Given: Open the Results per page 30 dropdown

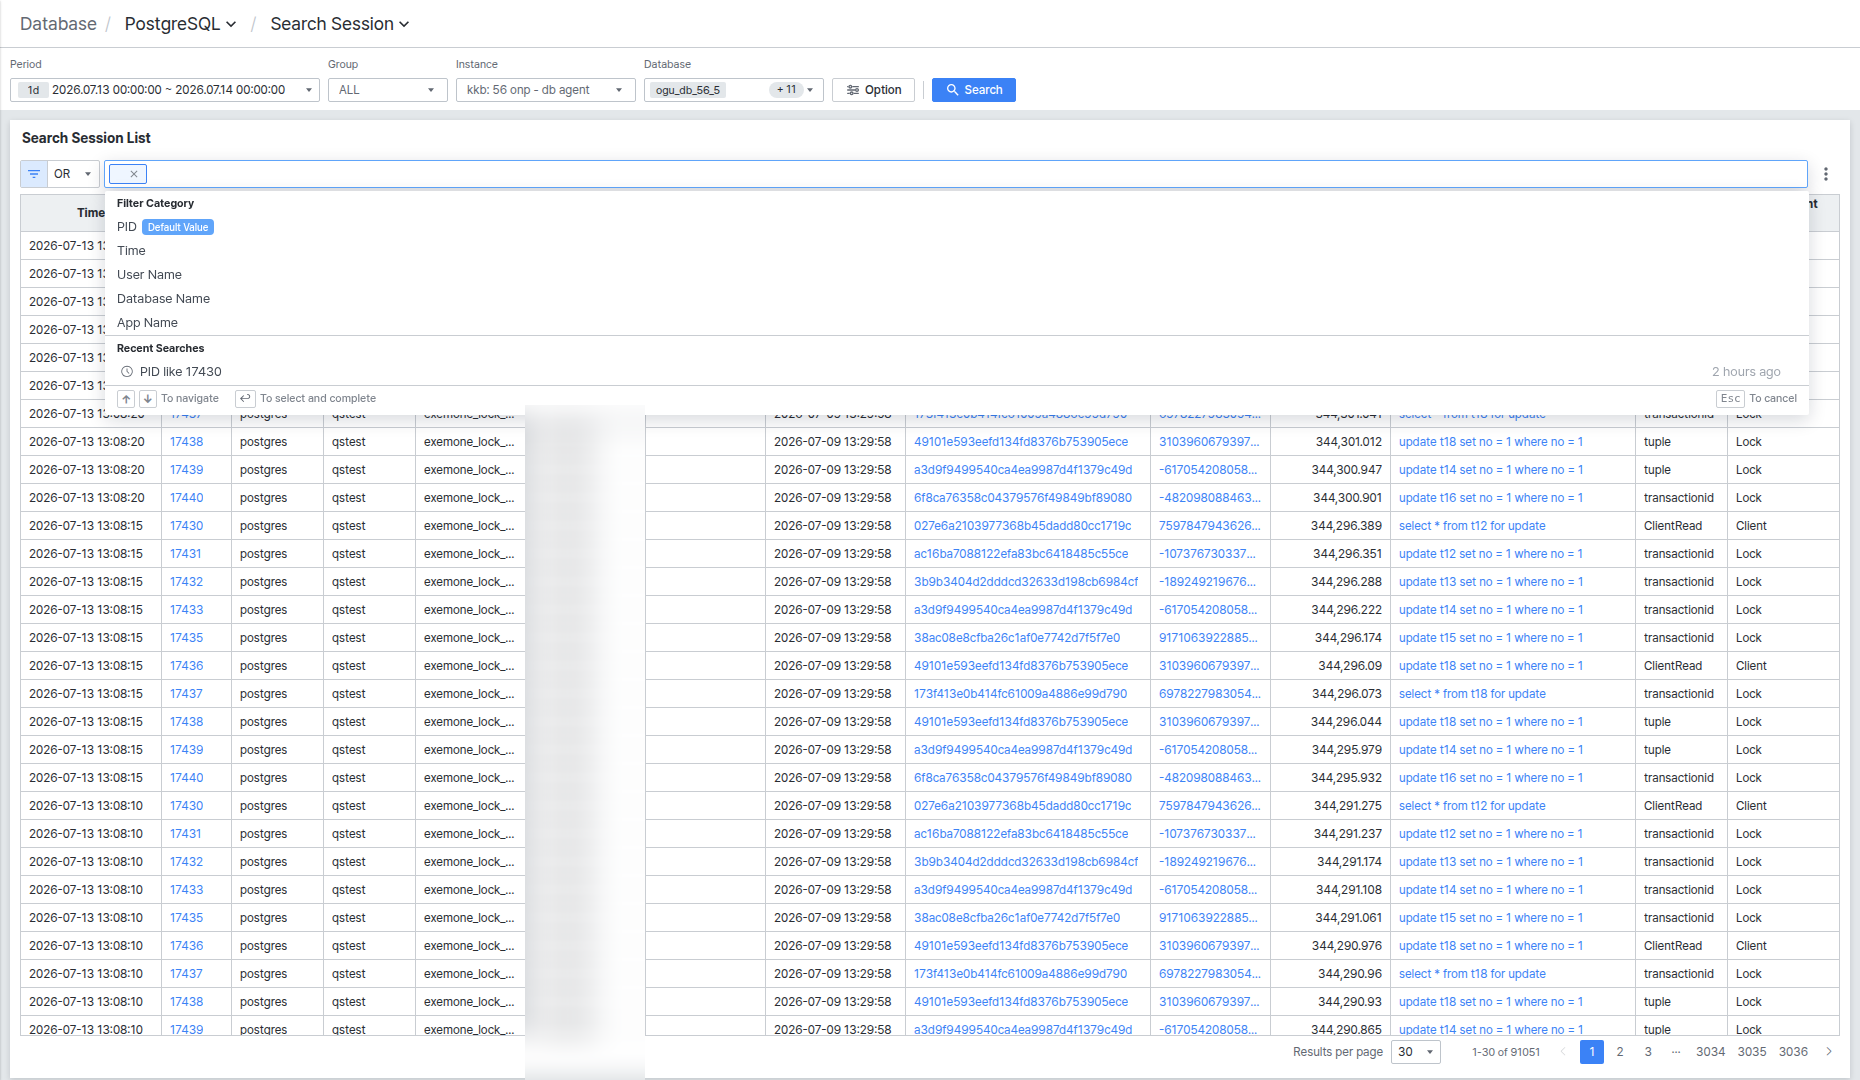Looking at the screenshot, I should (1416, 1052).
